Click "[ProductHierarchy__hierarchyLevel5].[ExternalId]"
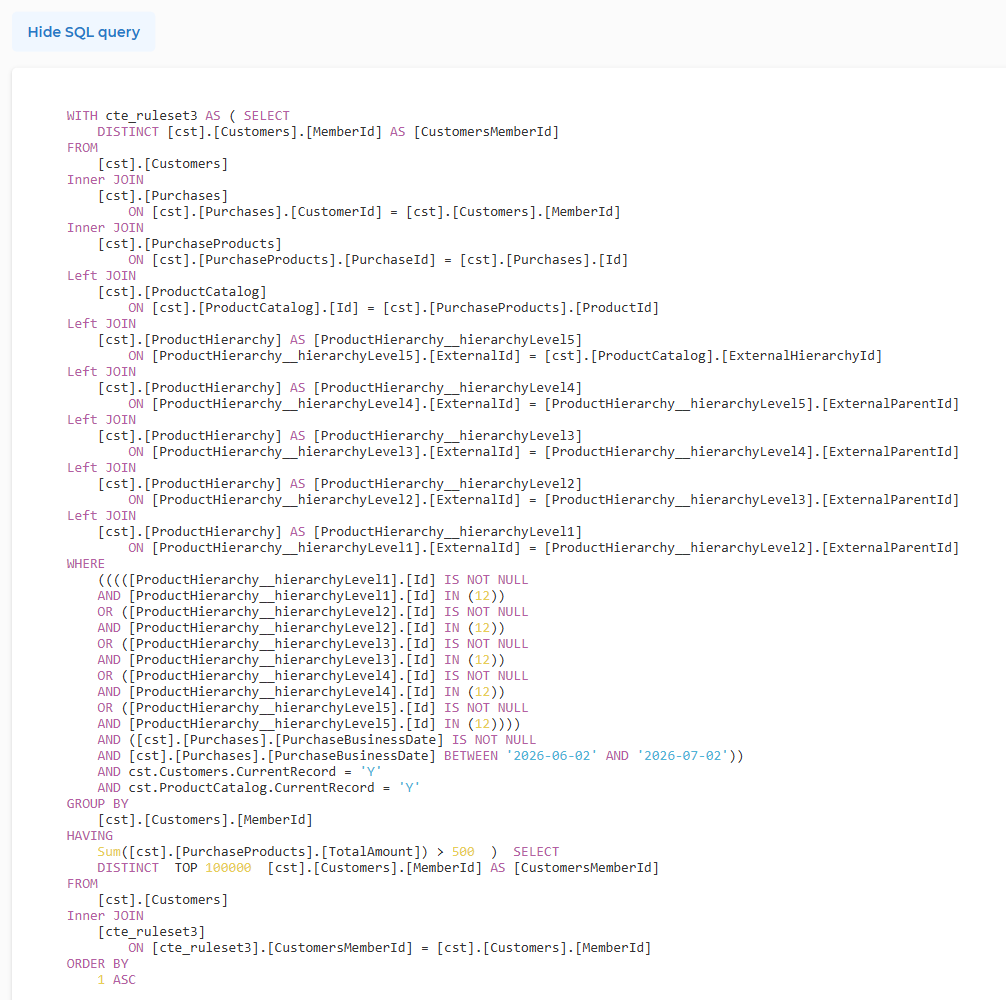 [336, 356]
